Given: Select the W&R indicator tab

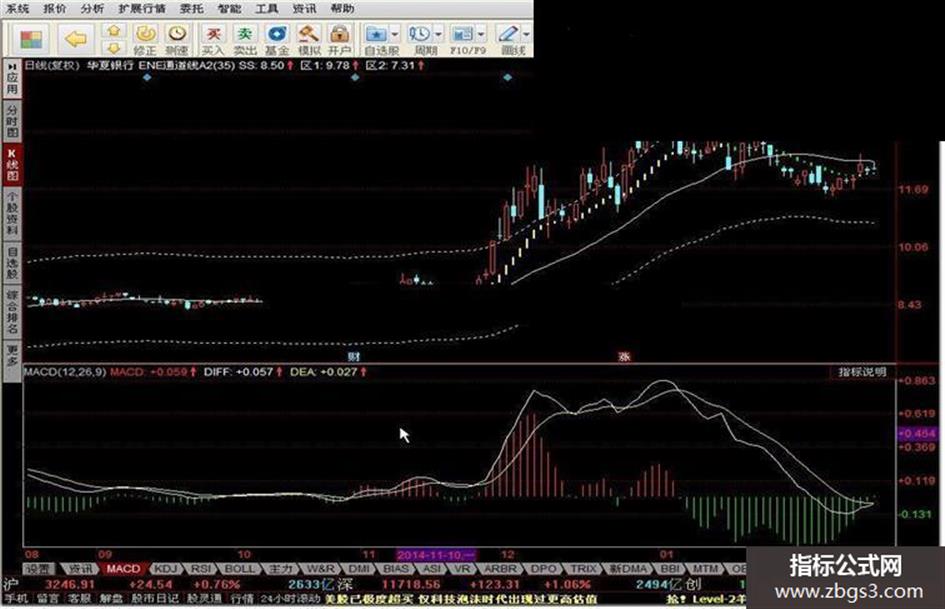Looking at the screenshot, I should click(x=320, y=569).
